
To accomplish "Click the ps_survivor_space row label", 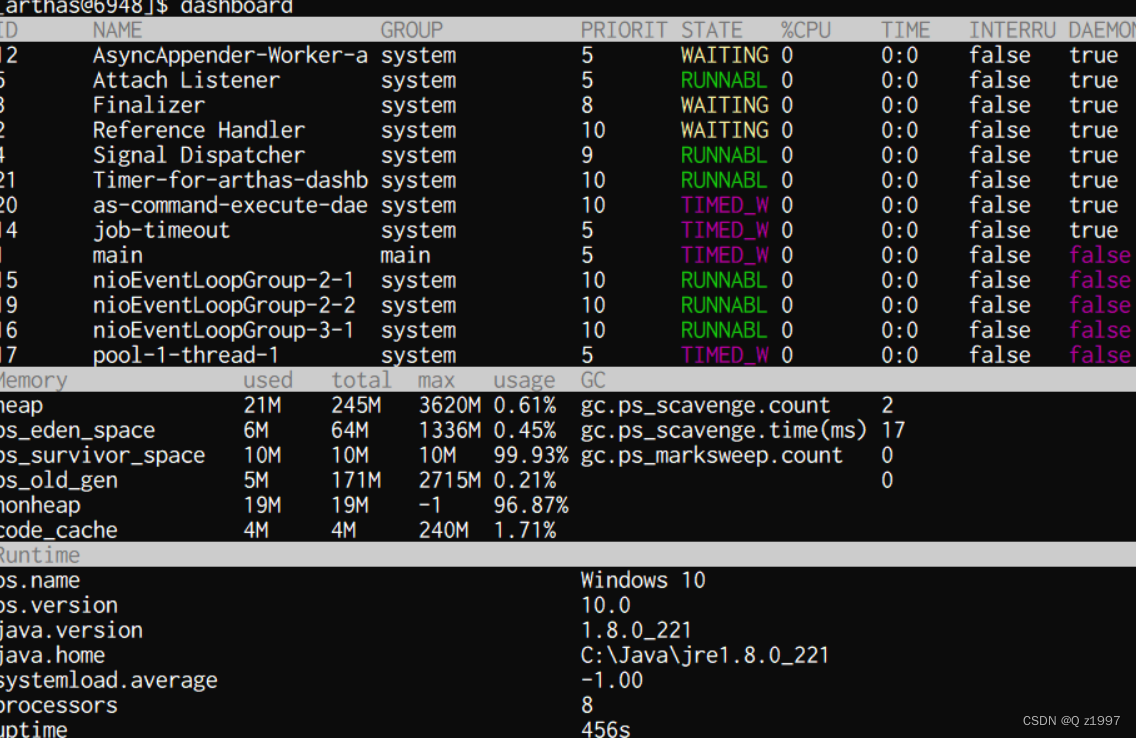I will pos(102,456).
